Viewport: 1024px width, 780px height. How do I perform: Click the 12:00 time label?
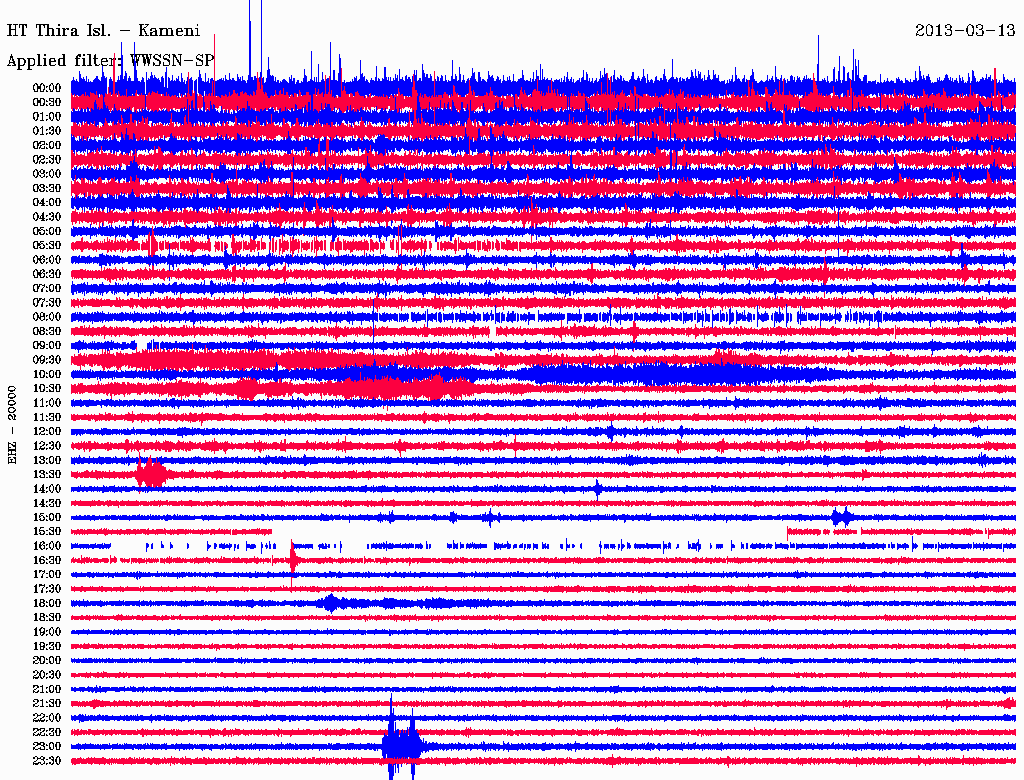pos(47,431)
